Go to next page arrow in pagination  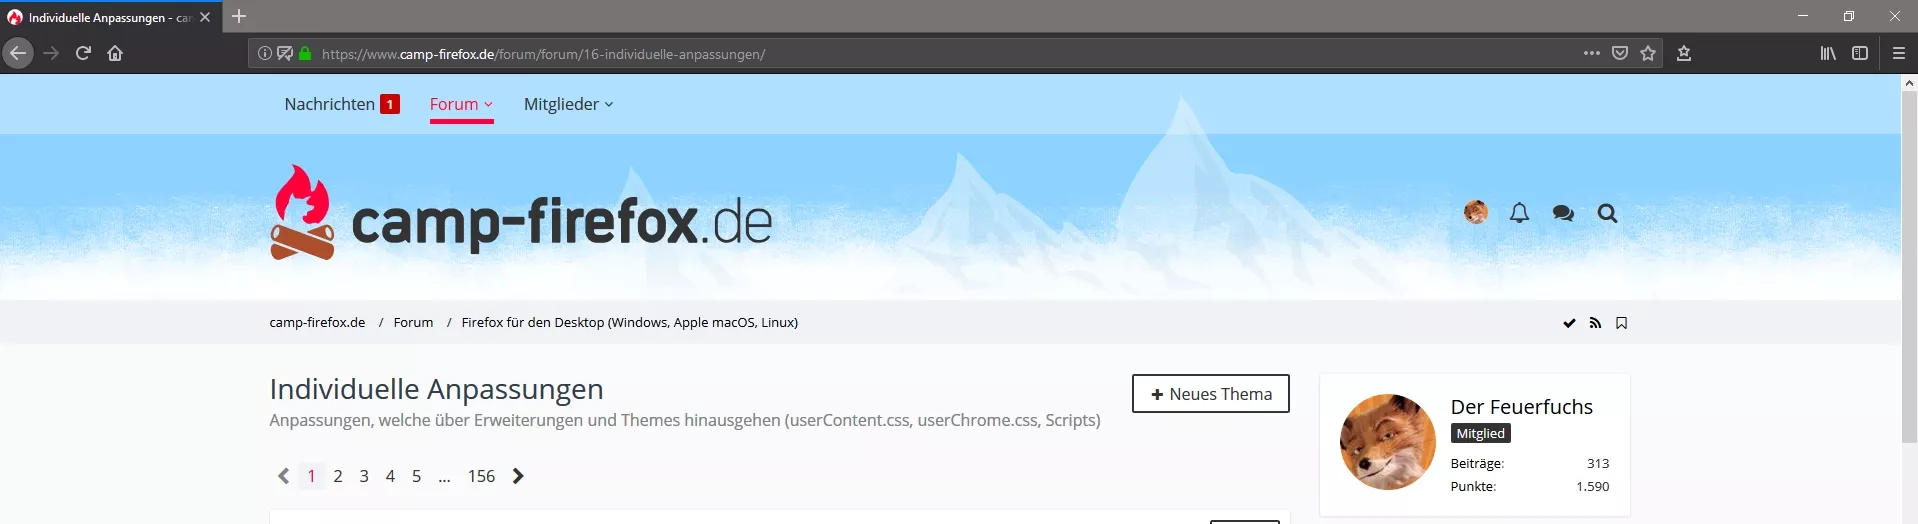click(x=518, y=476)
